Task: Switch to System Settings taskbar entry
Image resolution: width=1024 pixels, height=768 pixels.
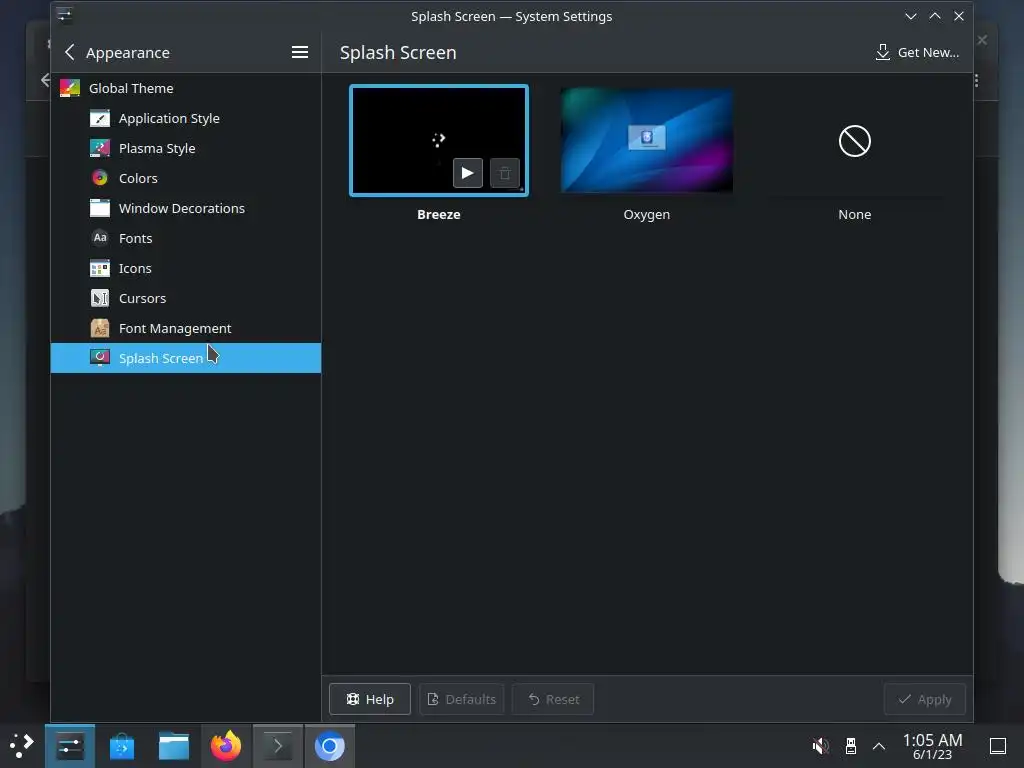Action: click(70, 746)
